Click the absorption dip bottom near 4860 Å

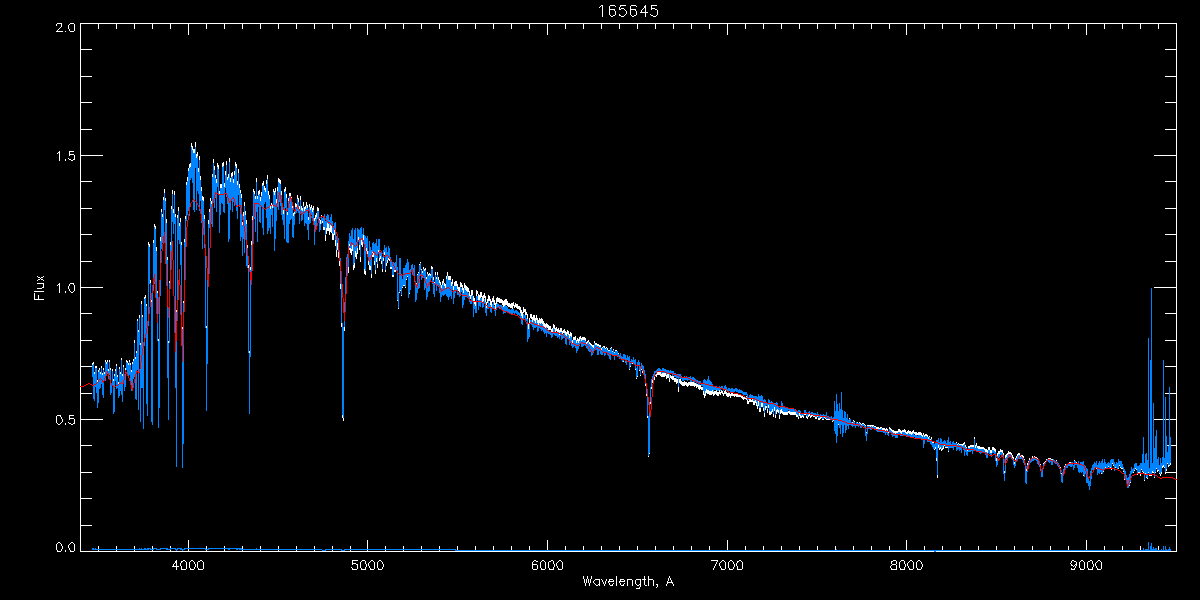coord(343,417)
